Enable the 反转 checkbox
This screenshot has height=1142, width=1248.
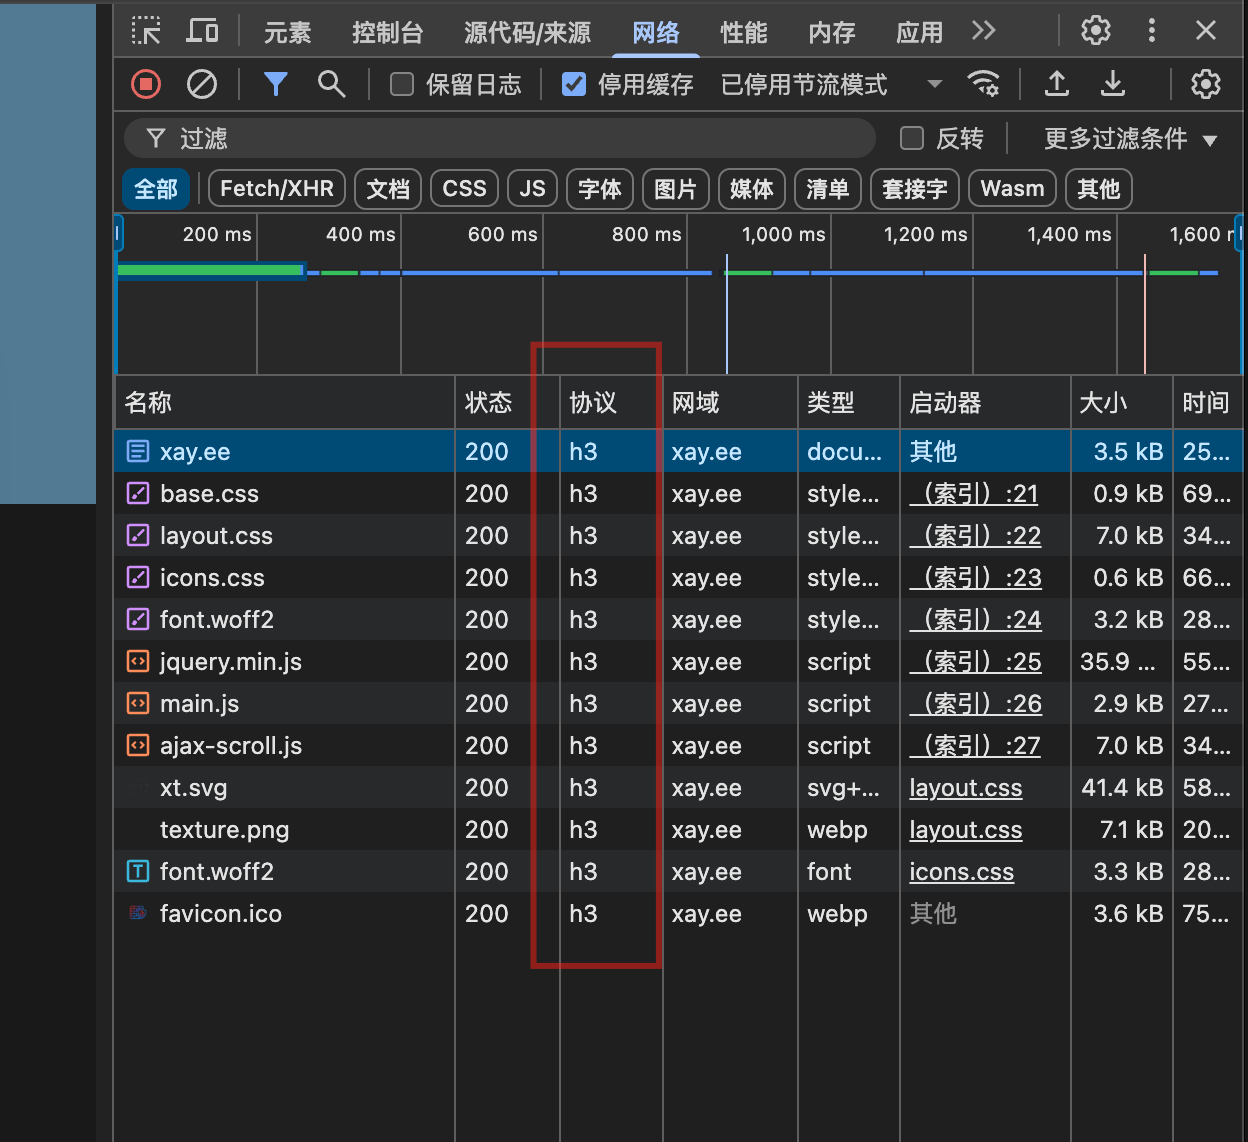pos(912,138)
